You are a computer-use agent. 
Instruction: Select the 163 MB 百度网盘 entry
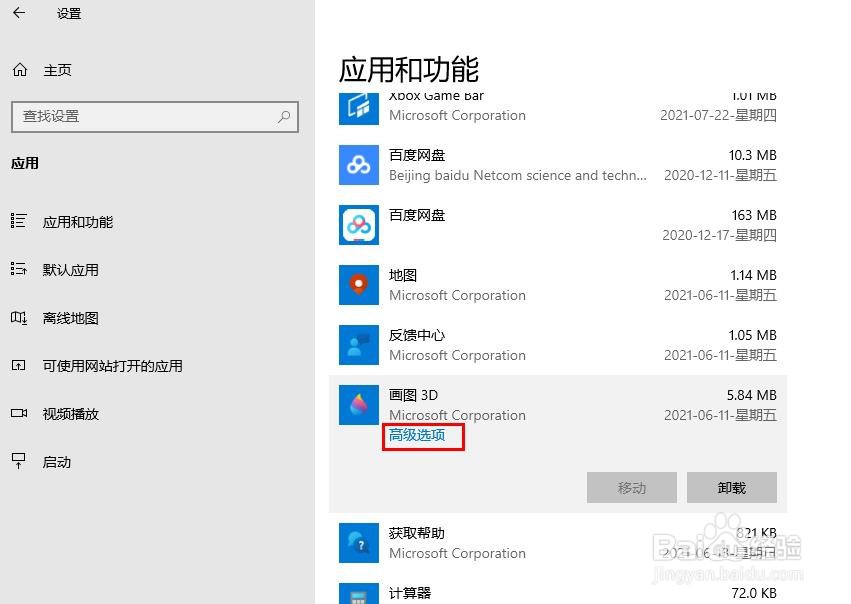coord(558,225)
